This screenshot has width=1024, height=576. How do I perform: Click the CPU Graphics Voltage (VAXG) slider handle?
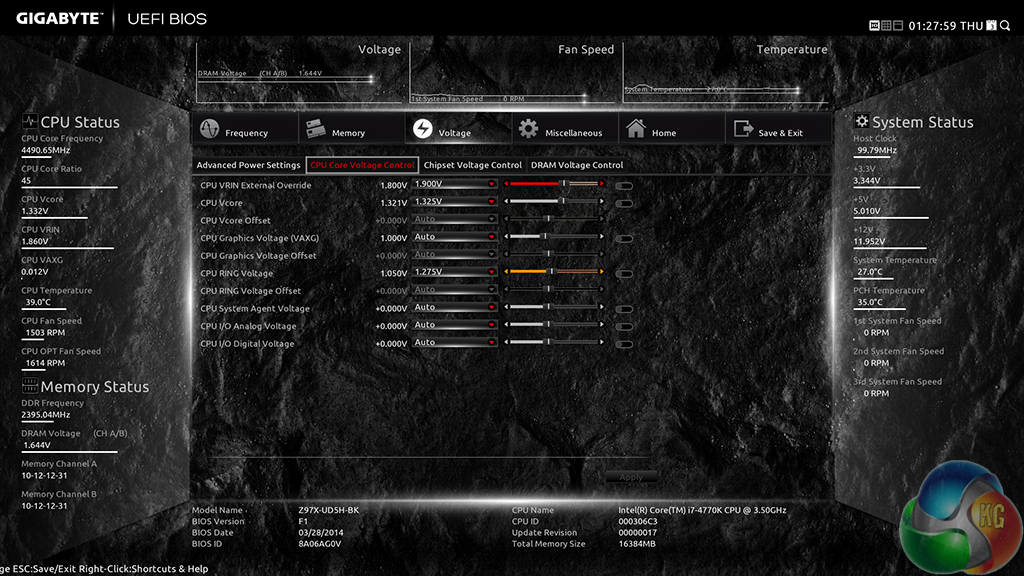coord(545,237)
